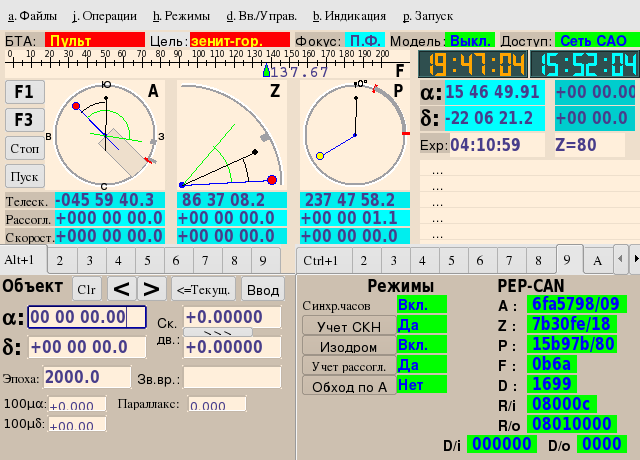640x460 pixels.
Task: Click the focus scale ruler marker
Action: coord(266,70)
